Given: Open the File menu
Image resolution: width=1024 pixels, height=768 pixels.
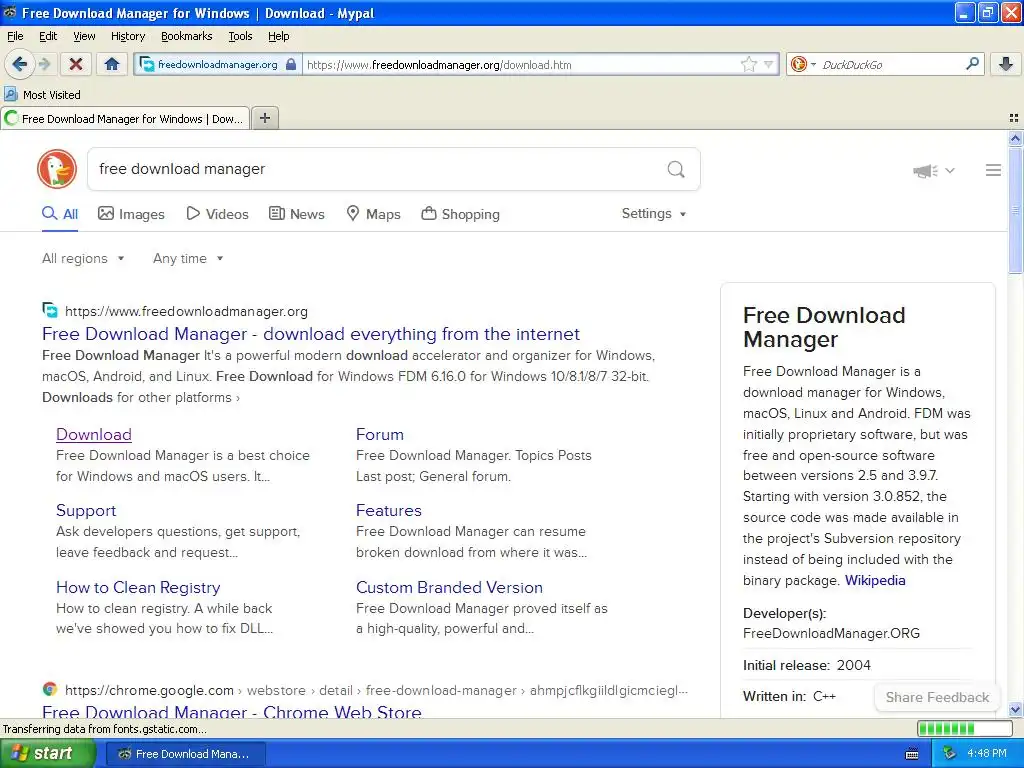Looking at the screenshot, I should (15, 37).
